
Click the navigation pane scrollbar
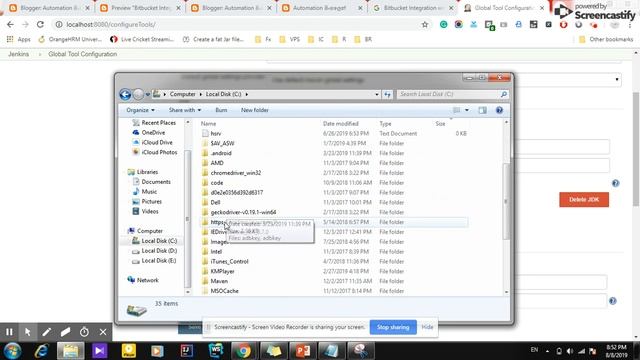(x=188, y=218)
